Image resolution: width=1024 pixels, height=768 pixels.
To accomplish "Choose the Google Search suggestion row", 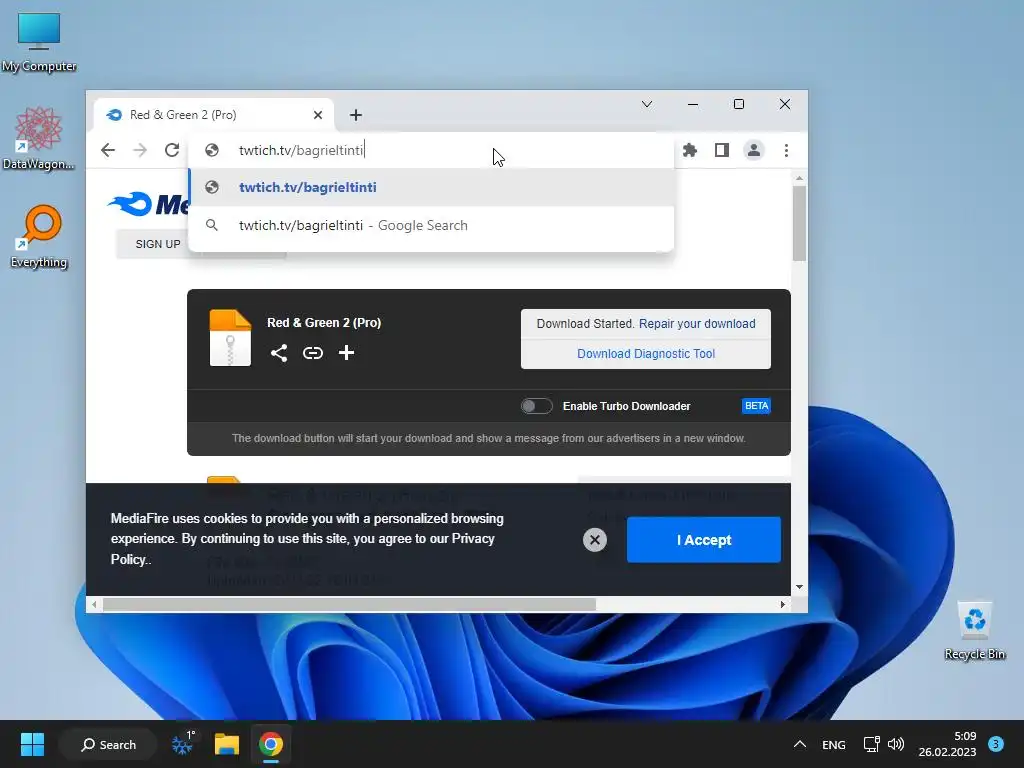I will [x=431, y=225].
